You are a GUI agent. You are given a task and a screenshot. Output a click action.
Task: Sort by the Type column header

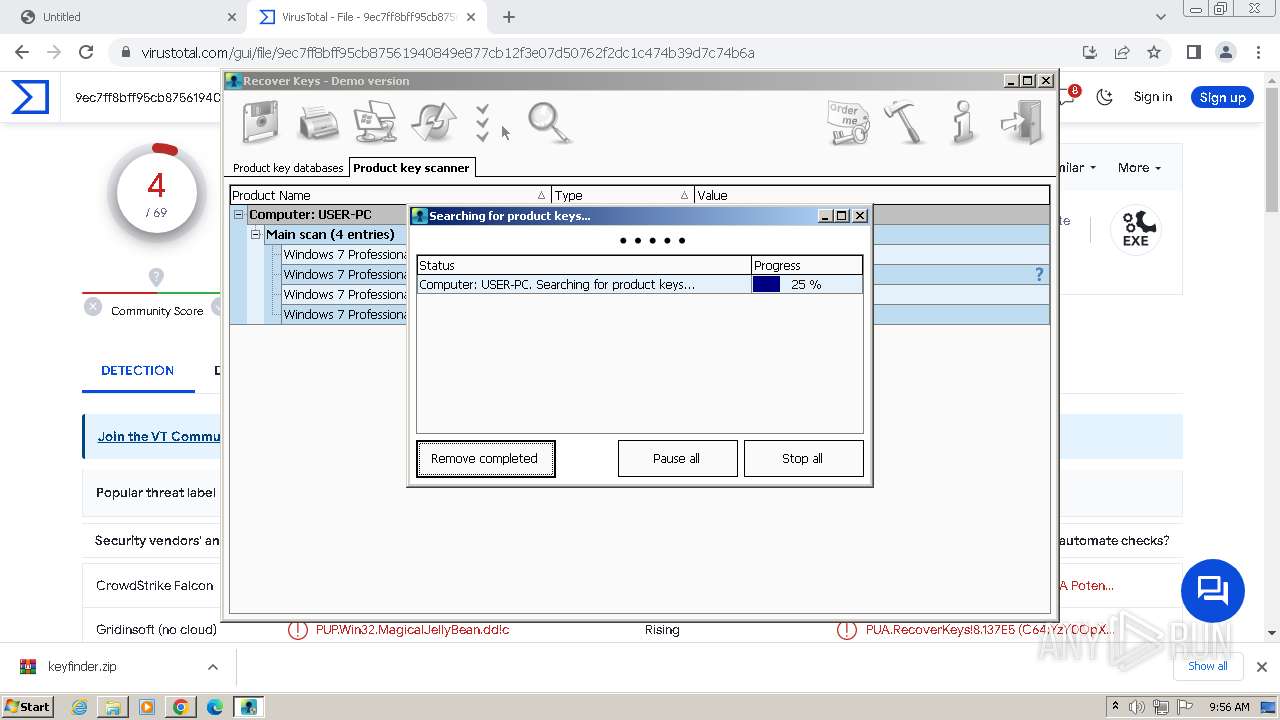pyautogui.click(x=622, y=195)
